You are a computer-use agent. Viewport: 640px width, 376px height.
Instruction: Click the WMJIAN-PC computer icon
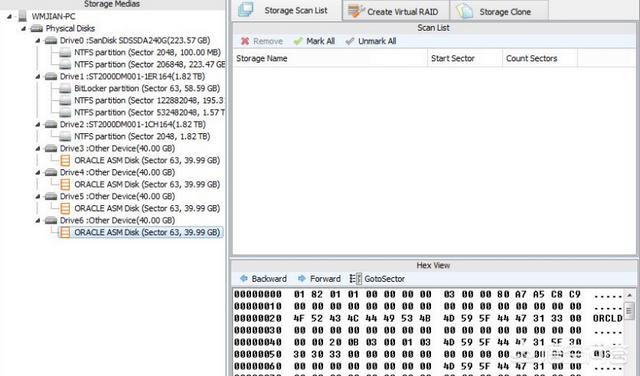coord(22,16)
